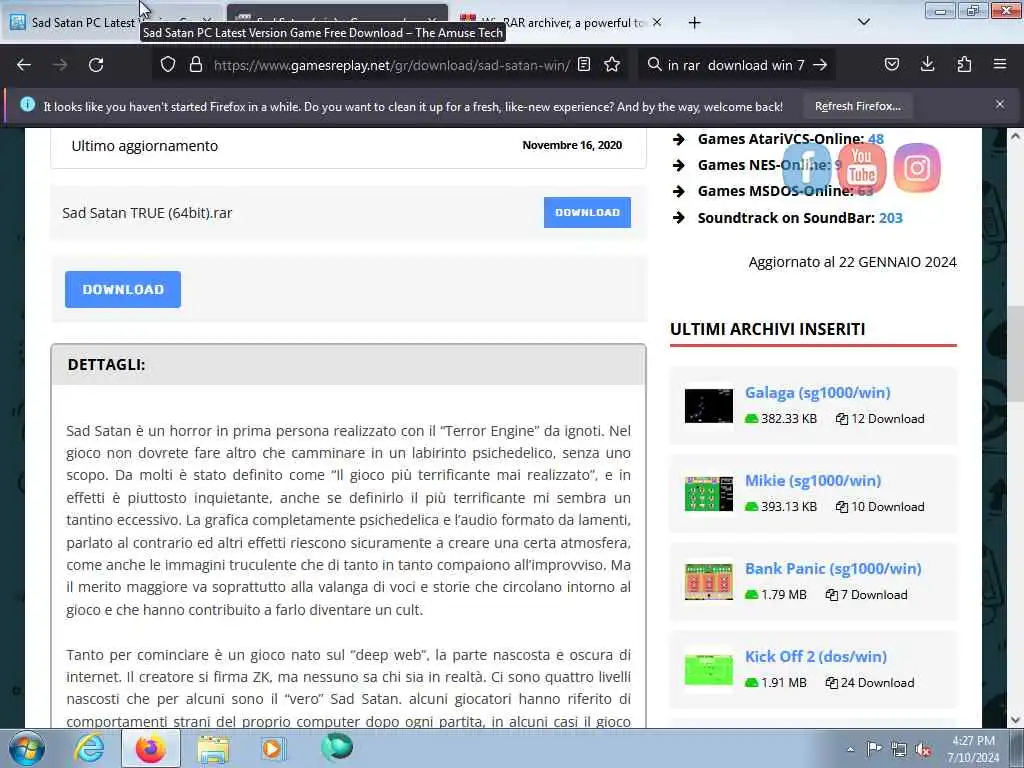Screen dimensions: 1024x768
Task: Click Action Center flag tray icon
Action: tap(874, 748)
